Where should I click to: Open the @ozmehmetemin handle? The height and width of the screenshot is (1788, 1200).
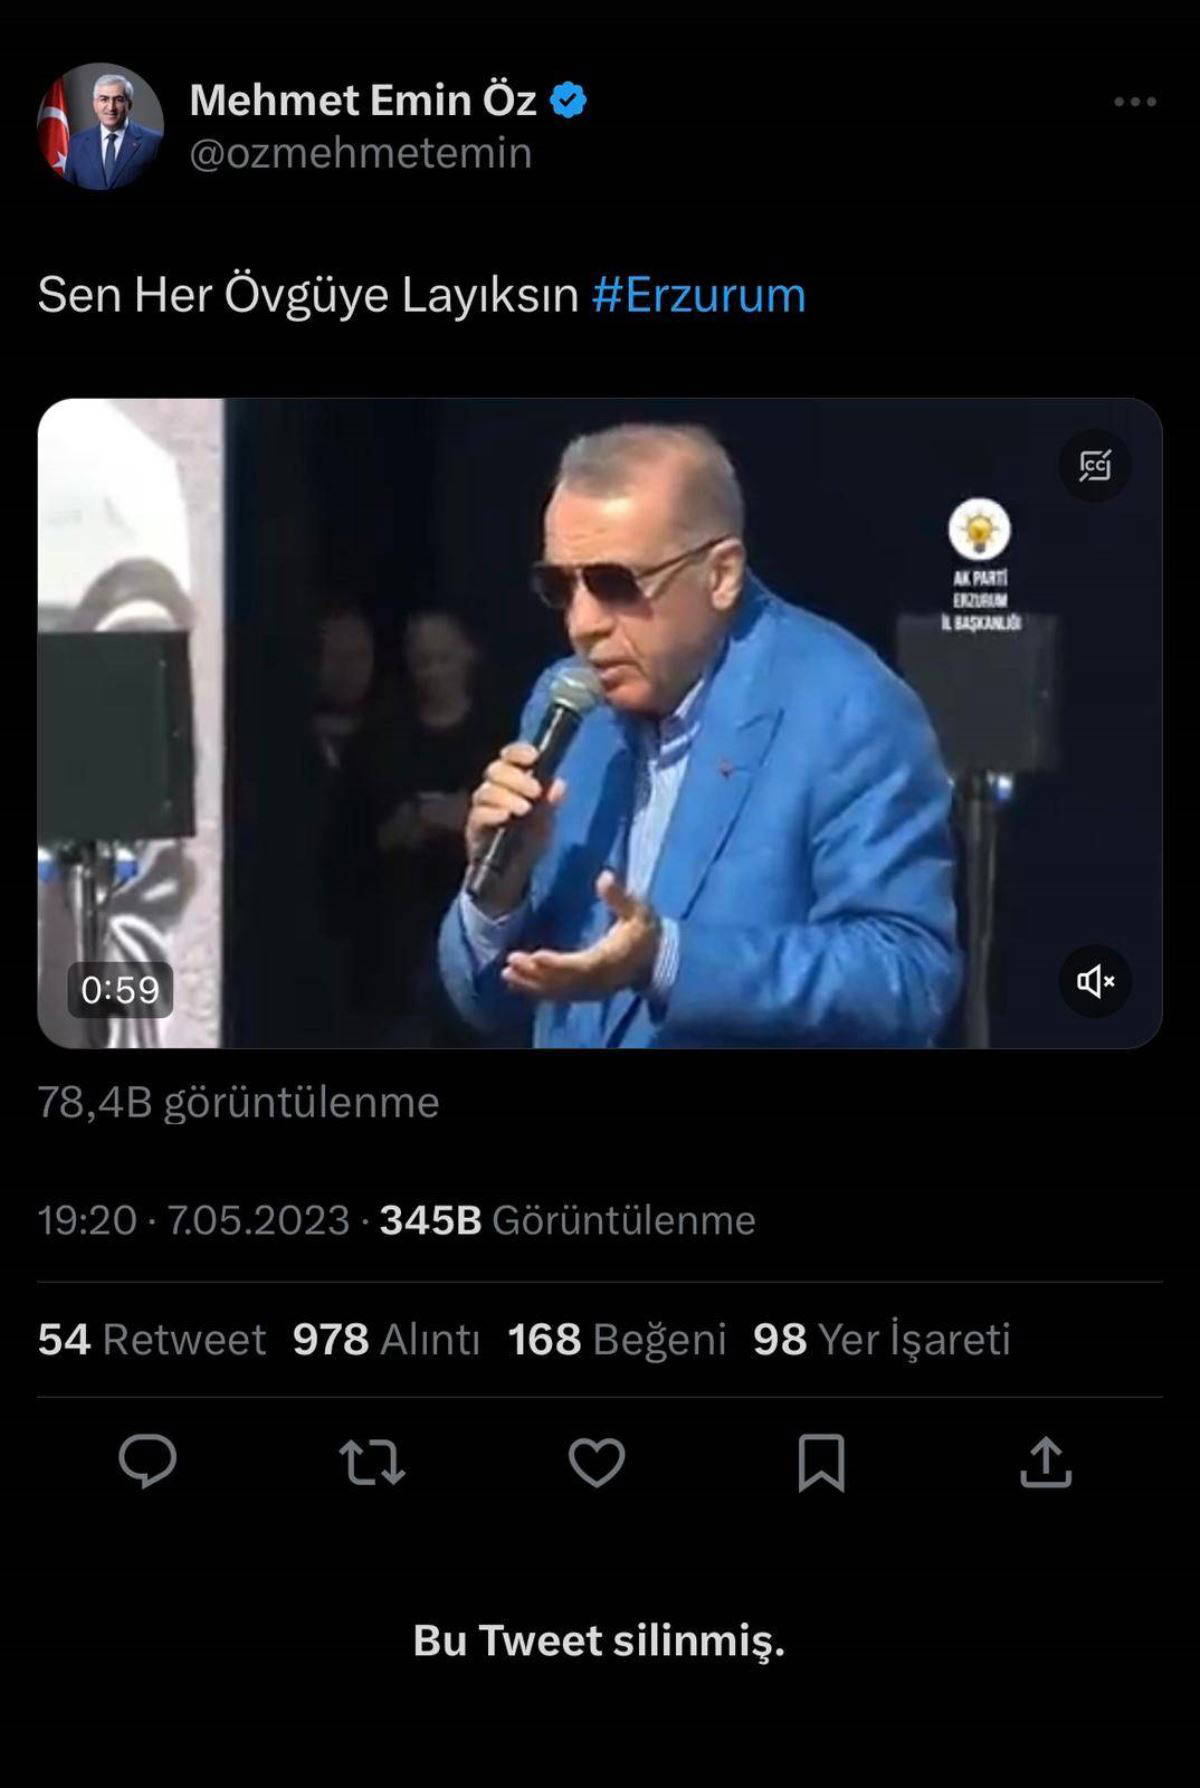(360, 153)
